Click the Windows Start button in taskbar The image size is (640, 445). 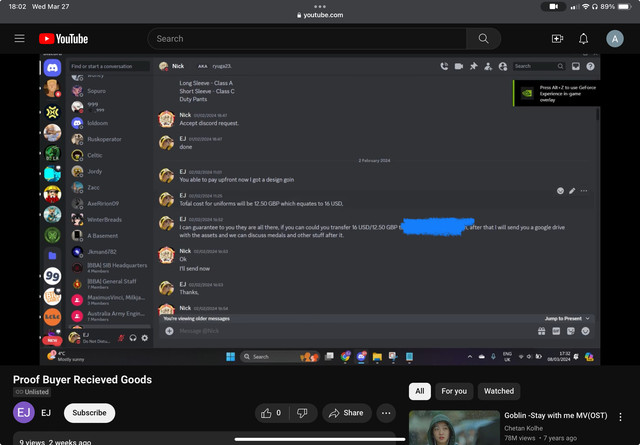231,357
